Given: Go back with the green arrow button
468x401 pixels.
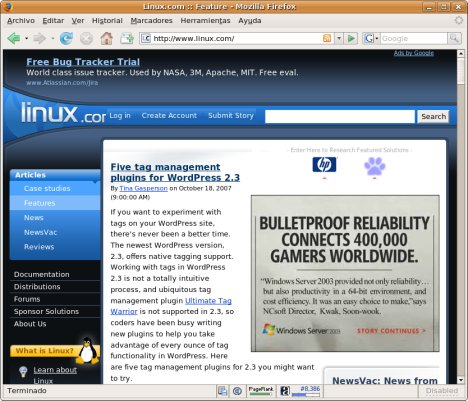Looking at the screenshot, I should 14,39.
